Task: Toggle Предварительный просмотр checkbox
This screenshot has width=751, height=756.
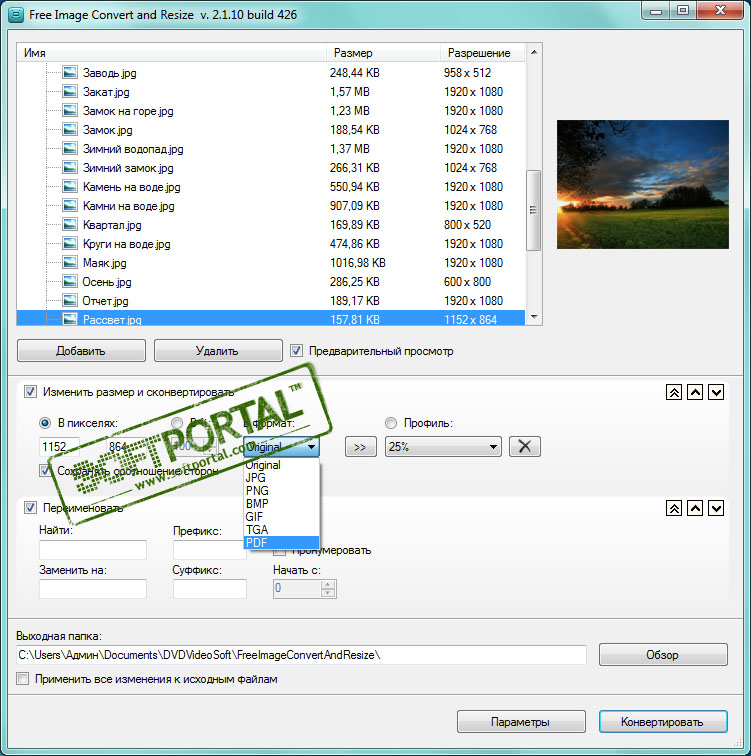Action: (296, 351)
